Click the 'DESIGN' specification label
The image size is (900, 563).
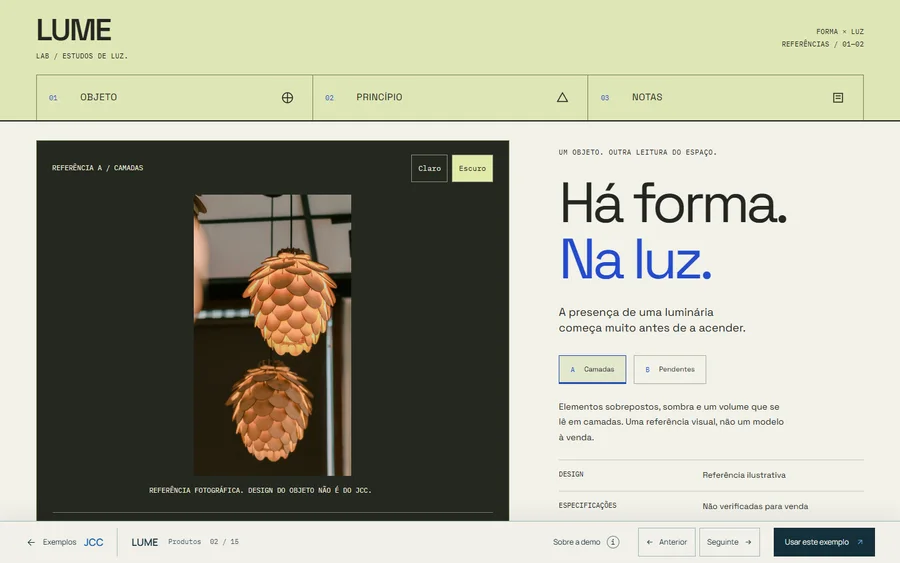pyautogui.click(x=571, y=475)
